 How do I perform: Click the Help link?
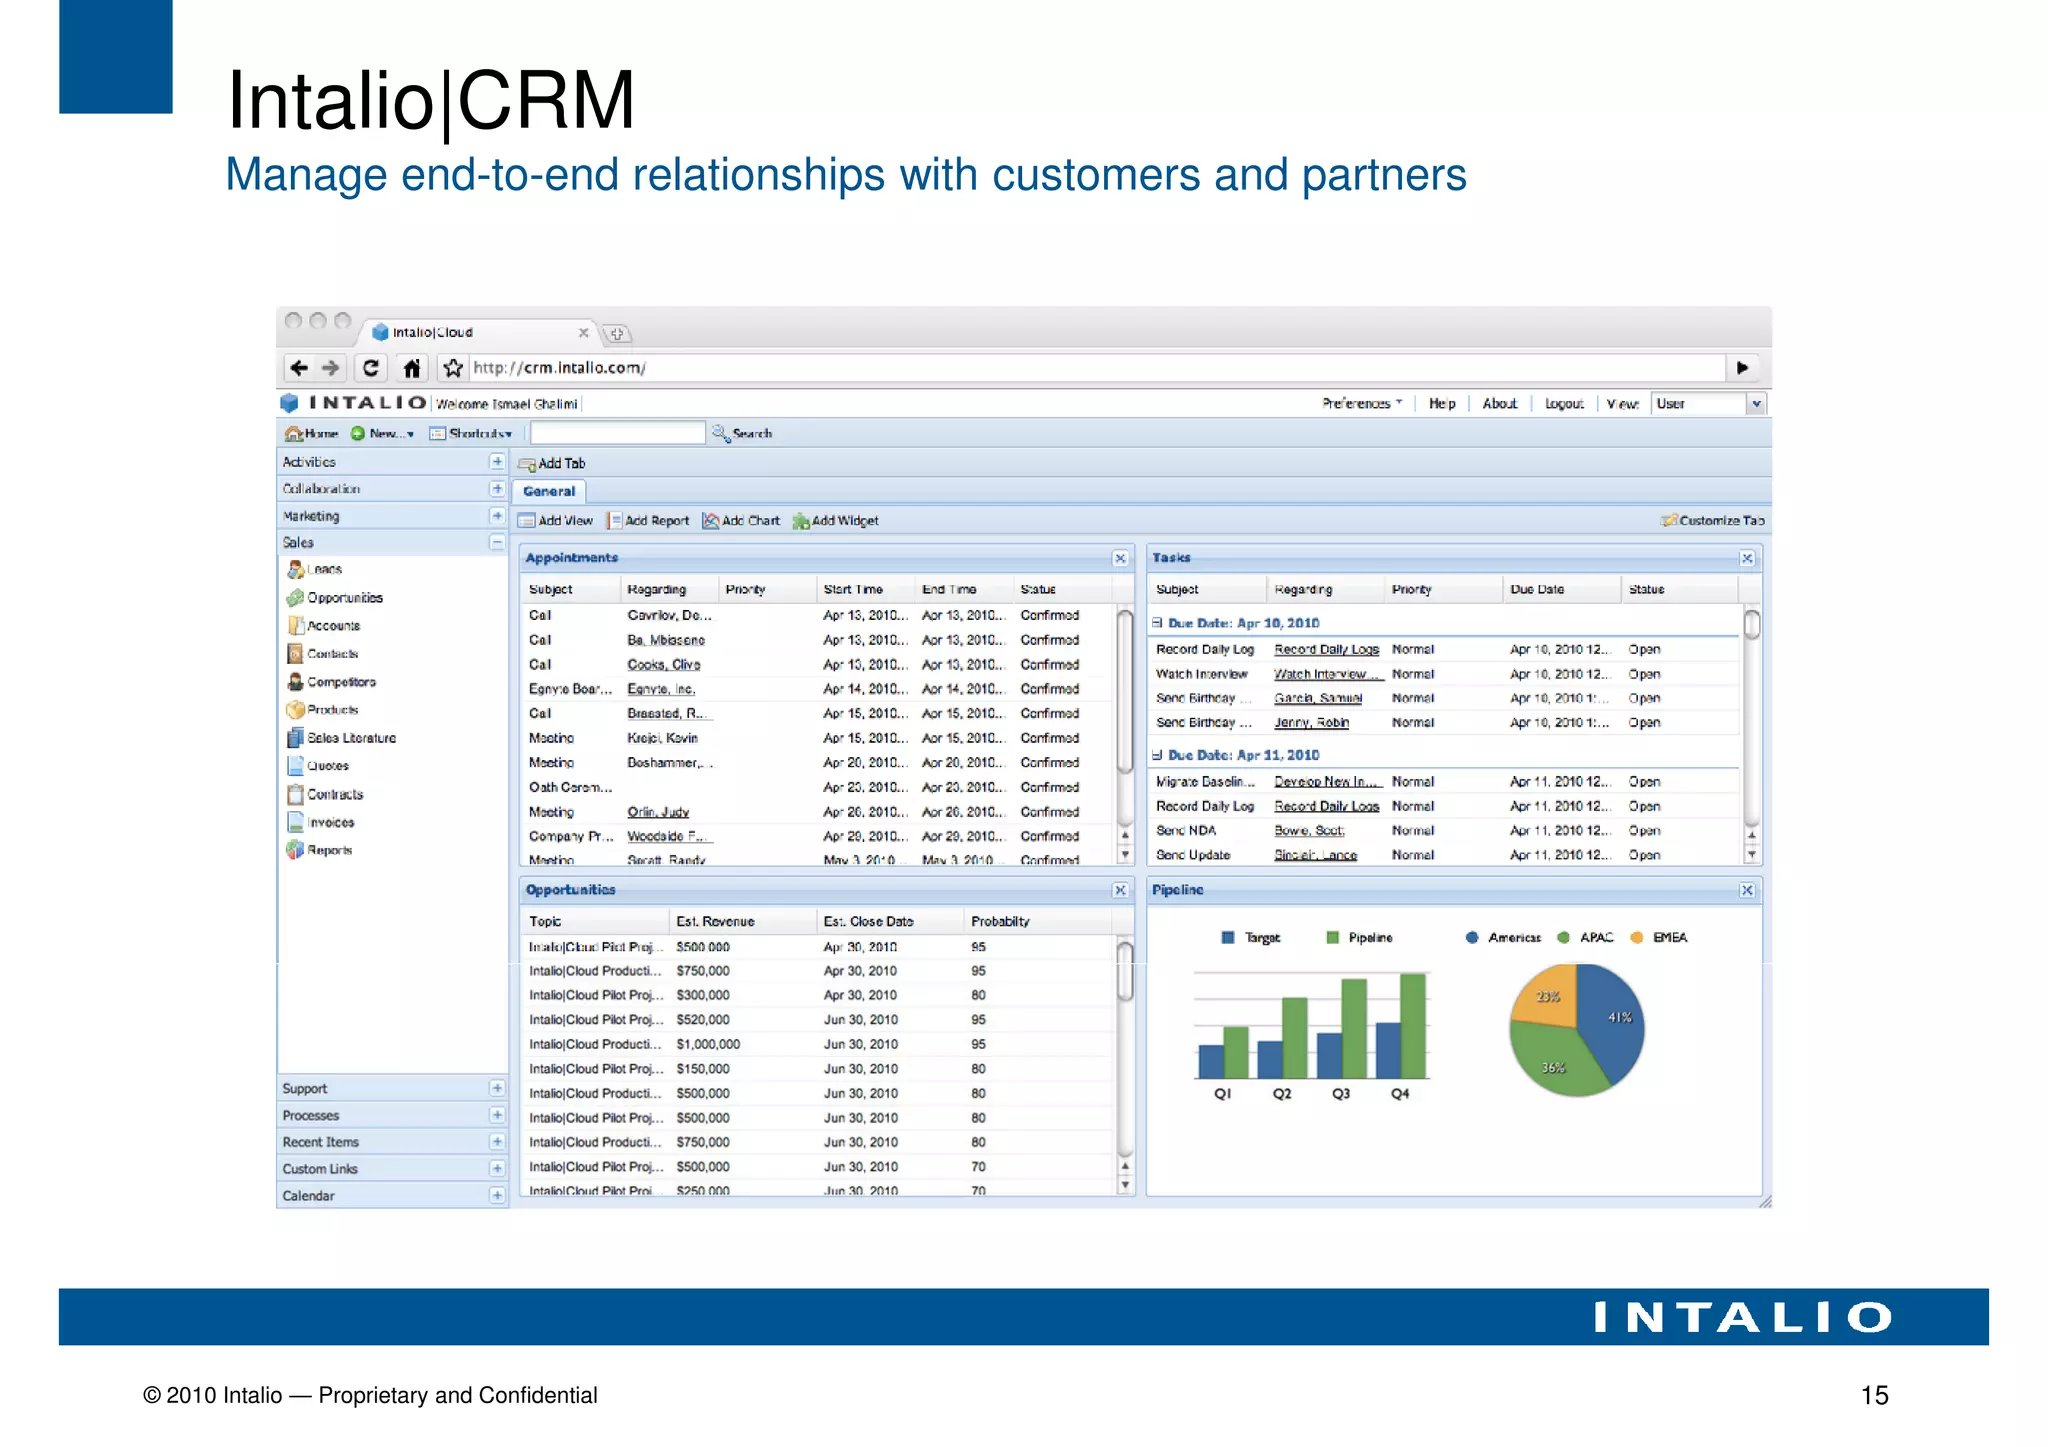click(x=1442, y=403)
